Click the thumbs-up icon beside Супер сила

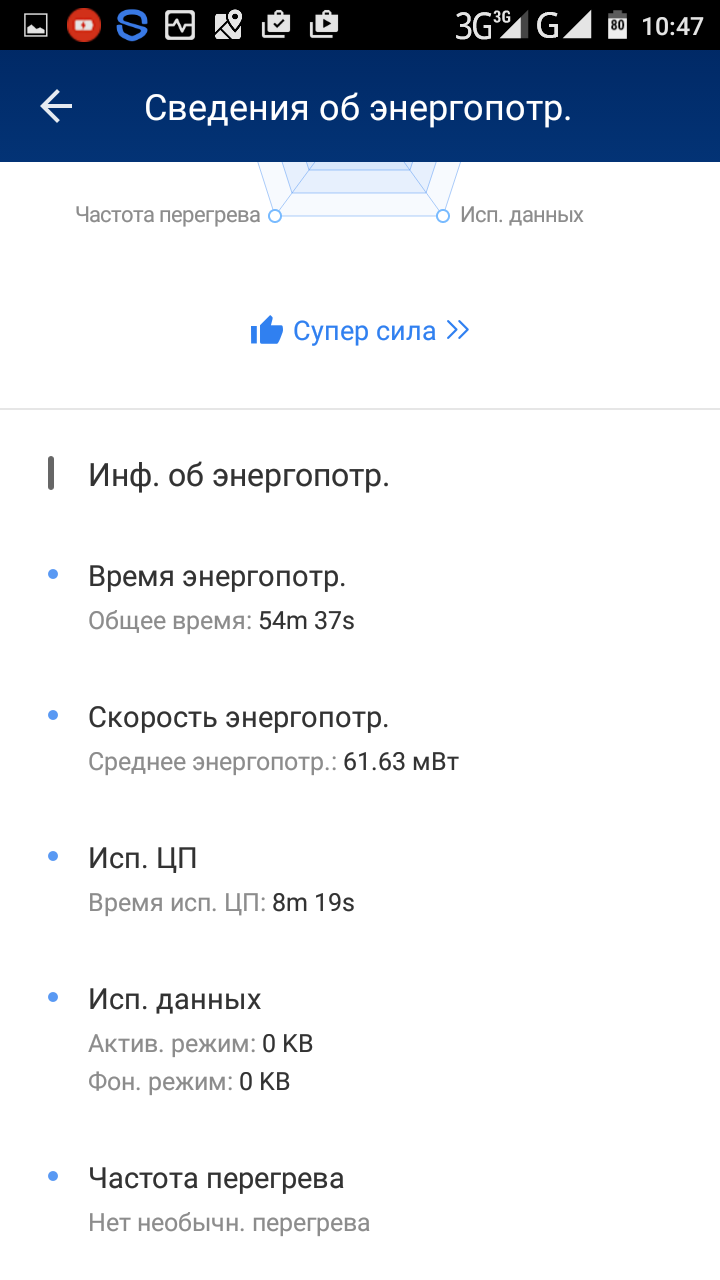[x=267, y=331]
